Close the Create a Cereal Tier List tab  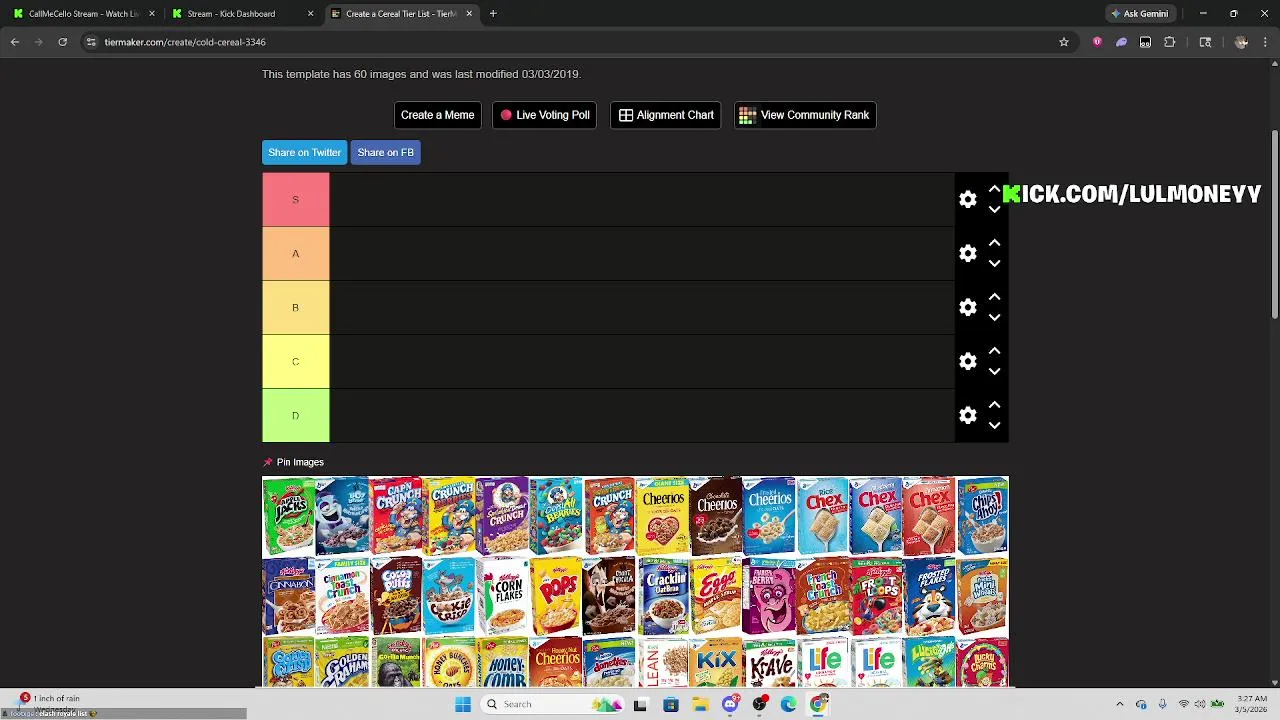(x=469, y=14)
